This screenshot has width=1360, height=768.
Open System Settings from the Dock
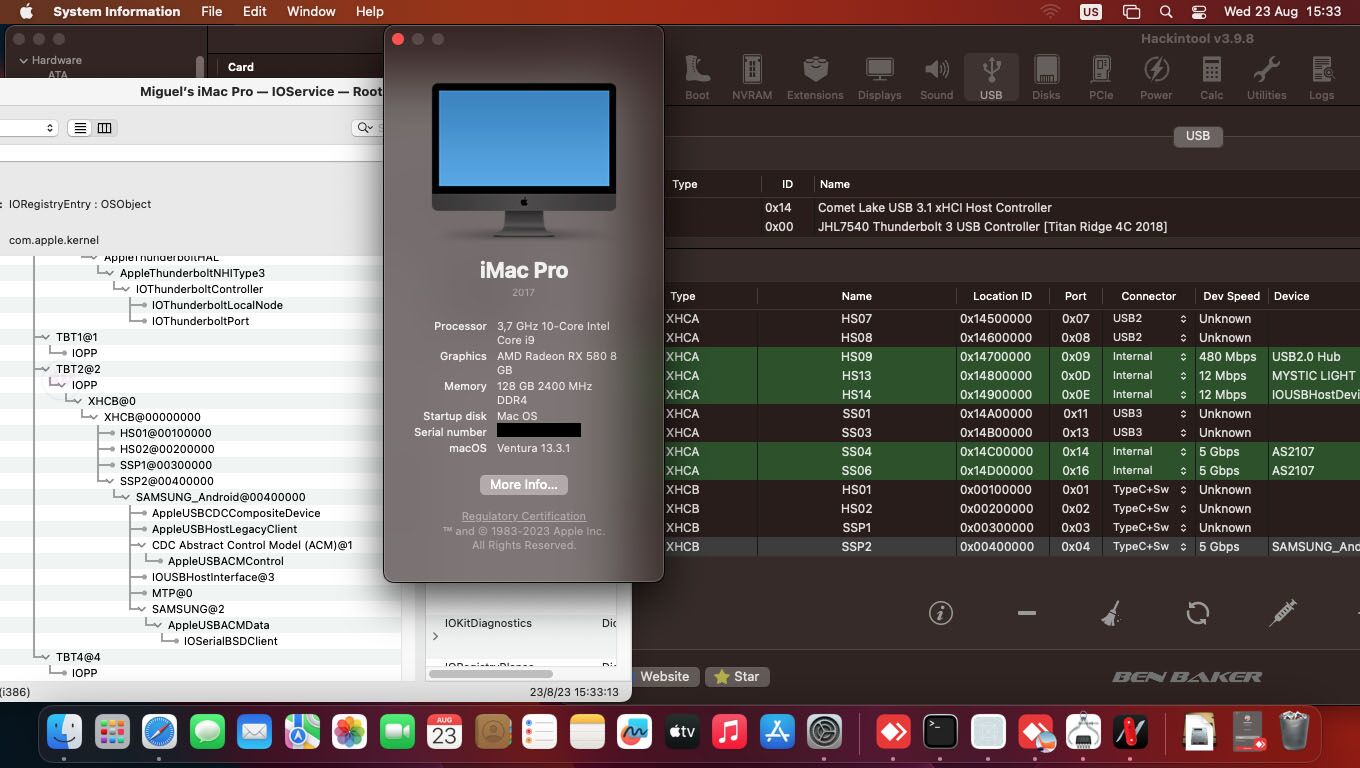tap(825, 732)
